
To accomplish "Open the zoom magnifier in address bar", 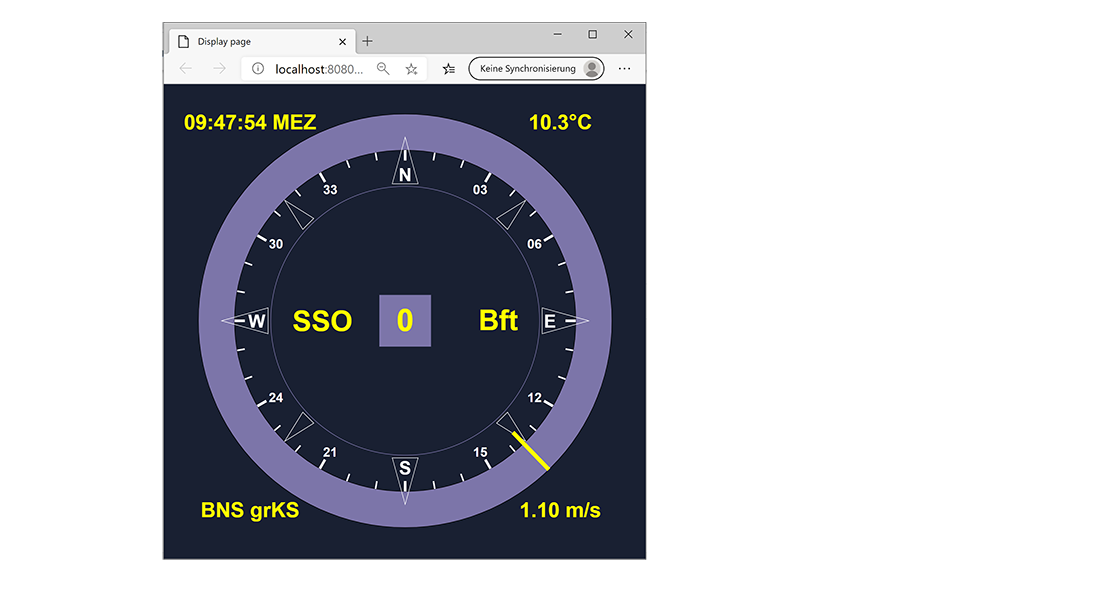I will (x=383, y=69).
